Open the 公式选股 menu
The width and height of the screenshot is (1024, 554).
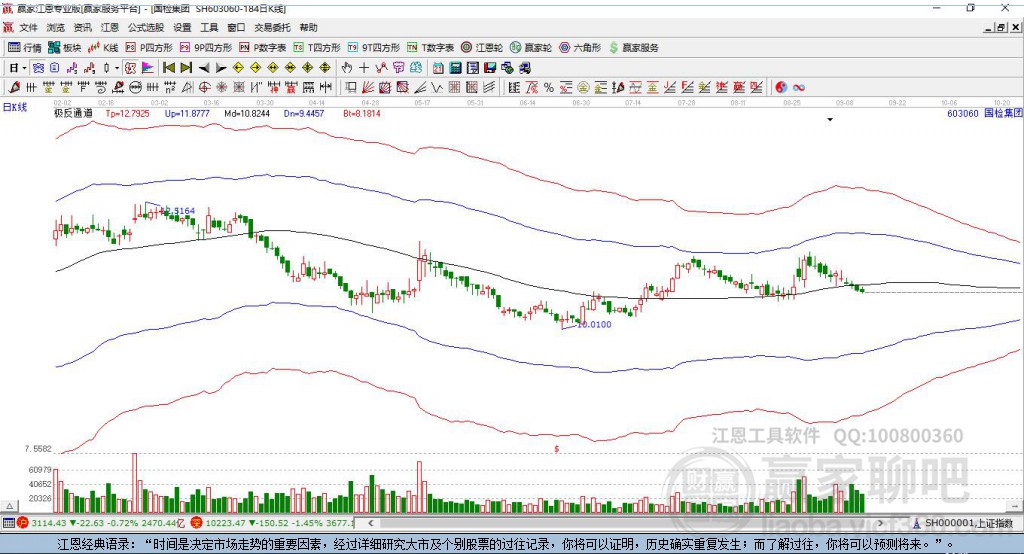pyautogui.click(x=146, y=27)
